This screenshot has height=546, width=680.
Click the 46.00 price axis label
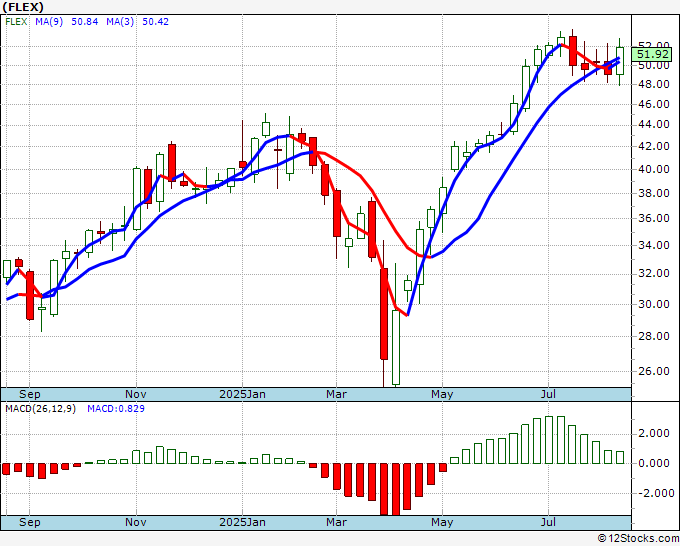pos(654,104)
